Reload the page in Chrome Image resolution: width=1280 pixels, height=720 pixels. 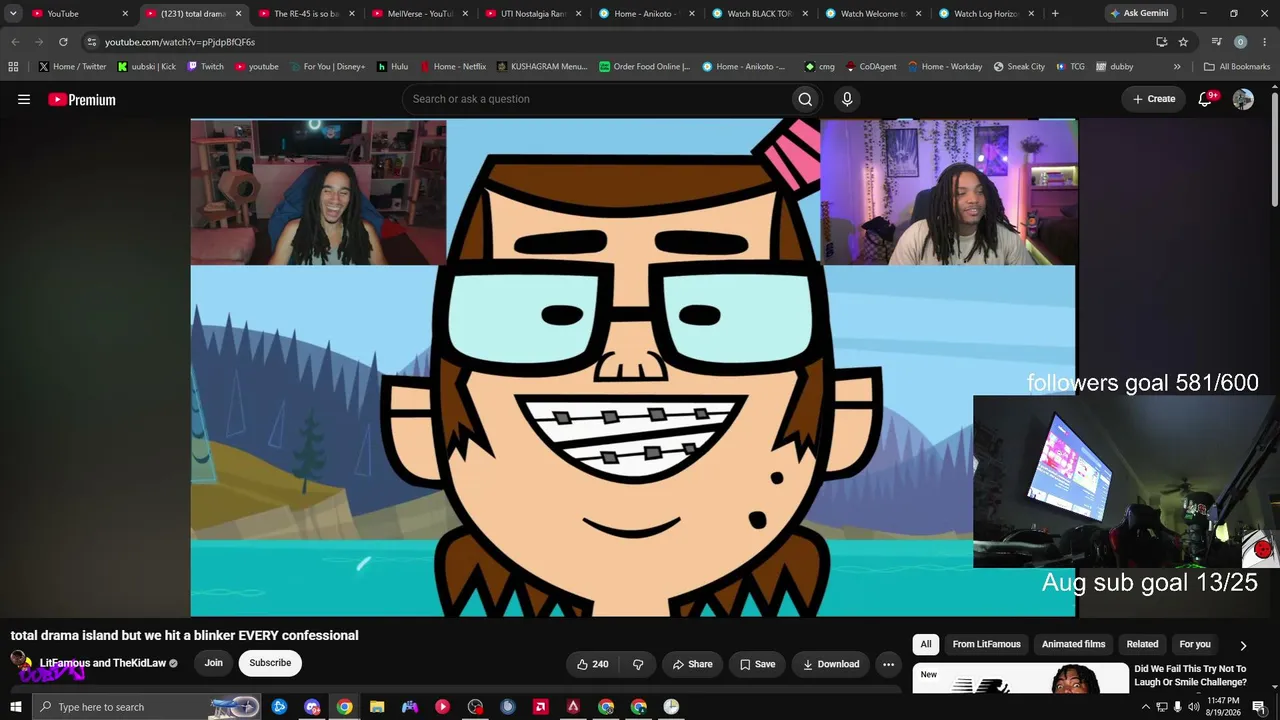click(x=63, y=42)
